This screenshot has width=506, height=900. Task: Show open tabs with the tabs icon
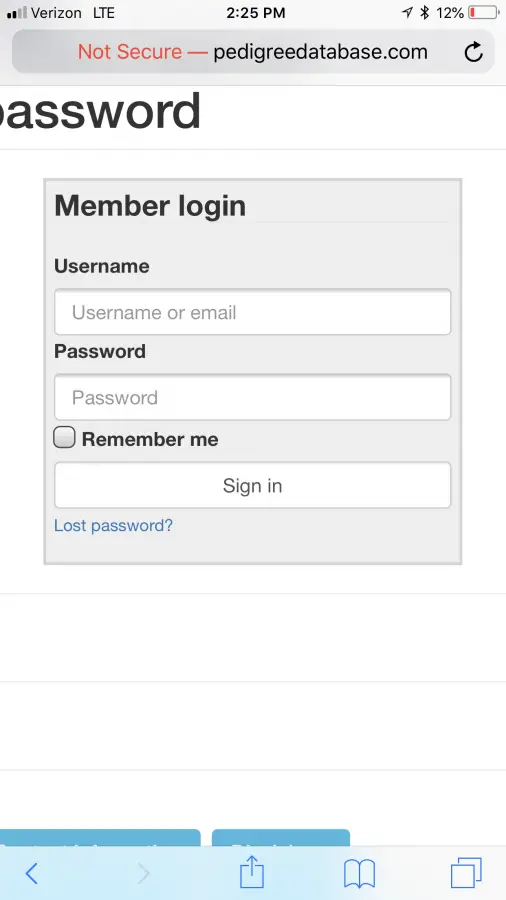(466, 872)
